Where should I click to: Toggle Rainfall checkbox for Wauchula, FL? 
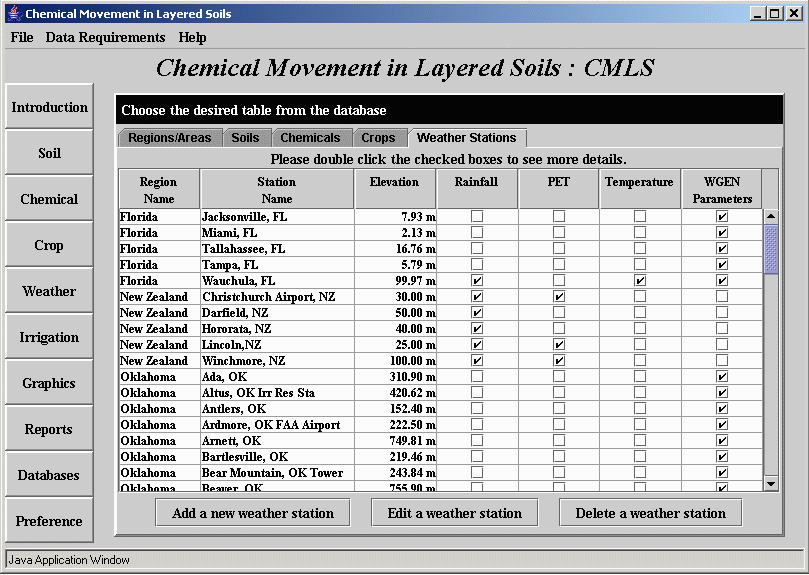[x=477, y=280]
